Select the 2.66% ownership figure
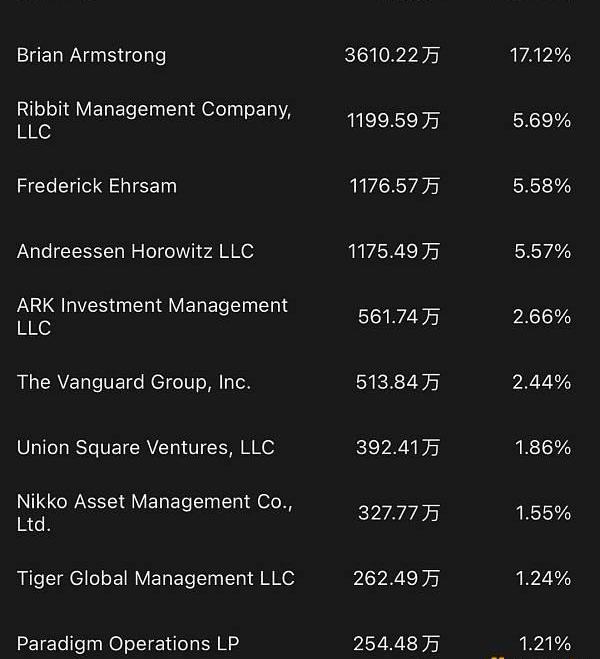Viewport: 600px width, 659px height. click(x=542, y=316)
